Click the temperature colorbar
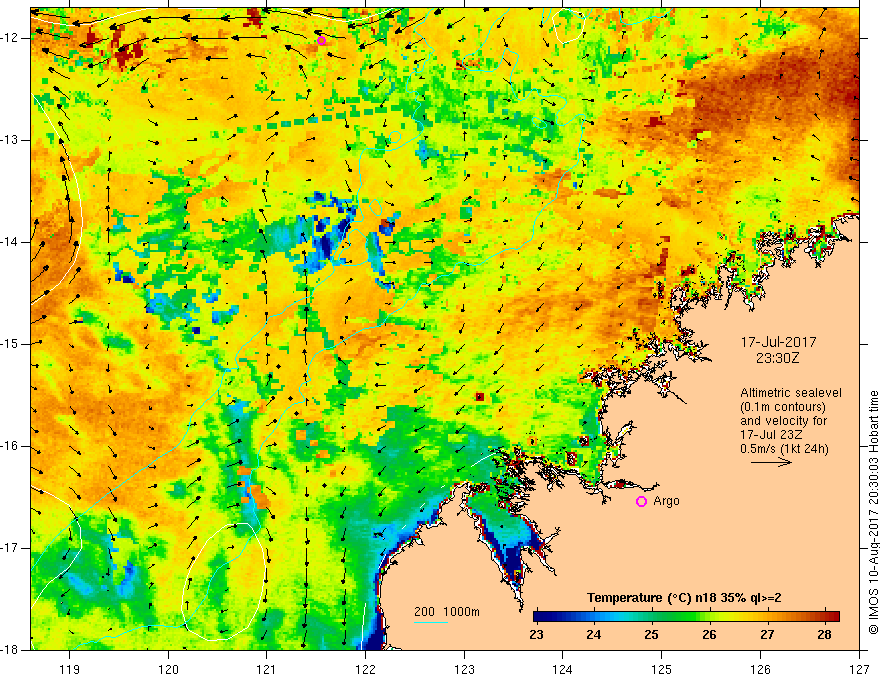 coord(686,616)
